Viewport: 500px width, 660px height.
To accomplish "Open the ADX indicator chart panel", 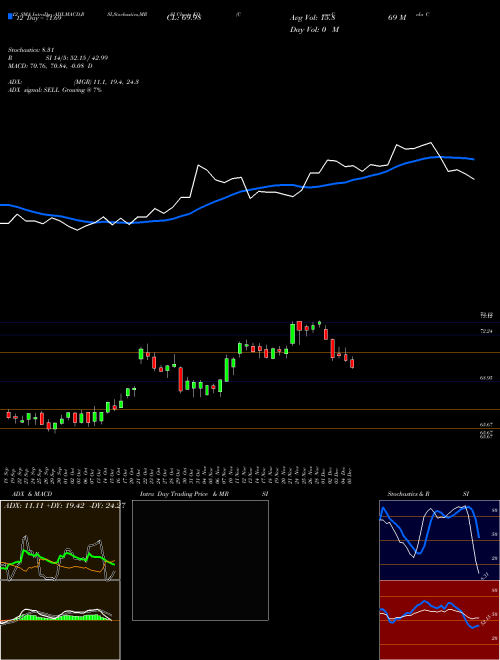I will pos(60,540).
